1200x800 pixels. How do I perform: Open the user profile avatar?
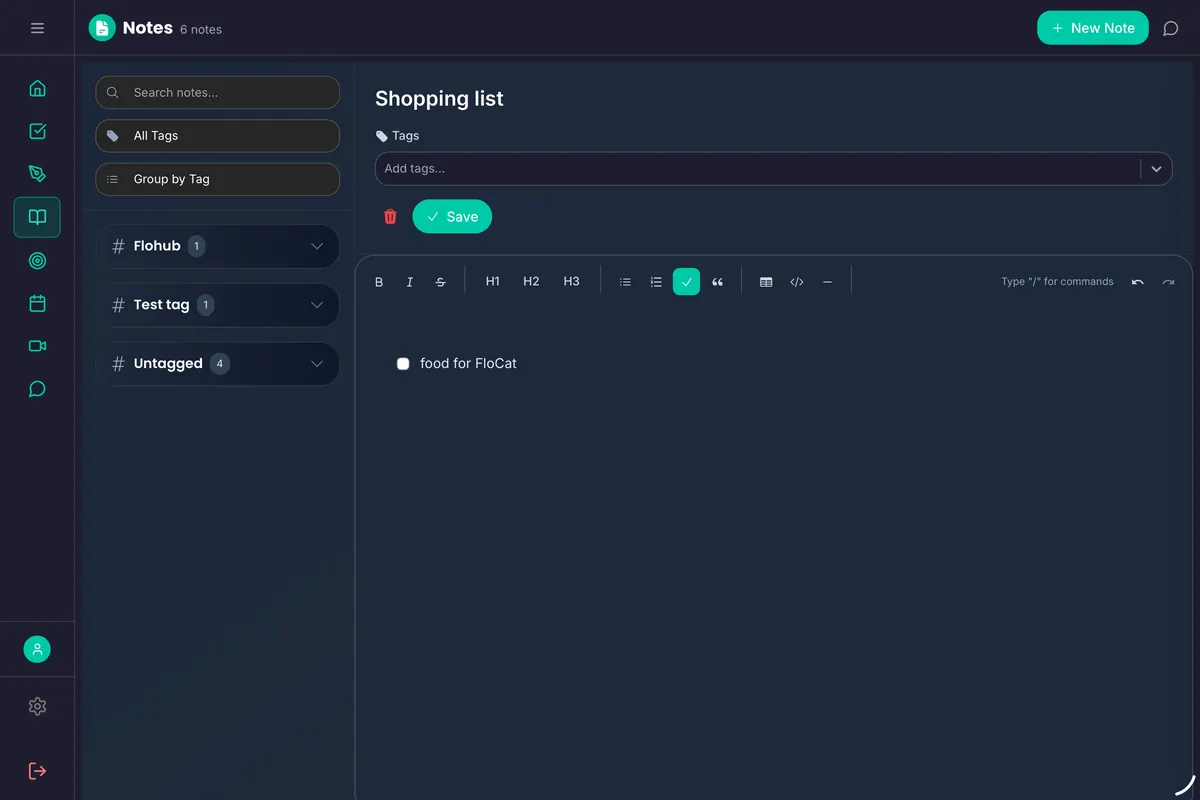click(37, 649)
